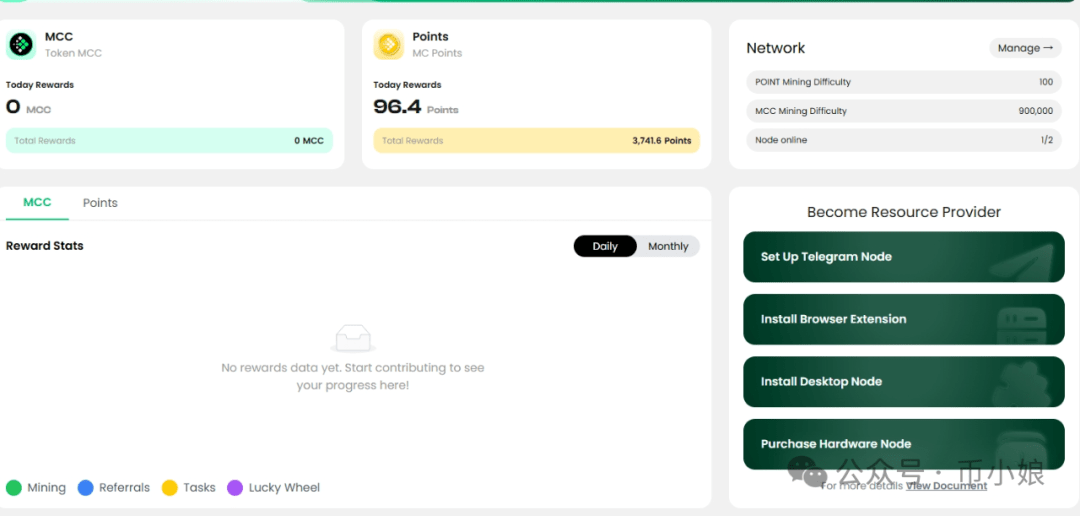Screen dimensions: 1080x516
Task: Toggle the purple Lucky Wheel legend dot
Action: pos(235,488)
